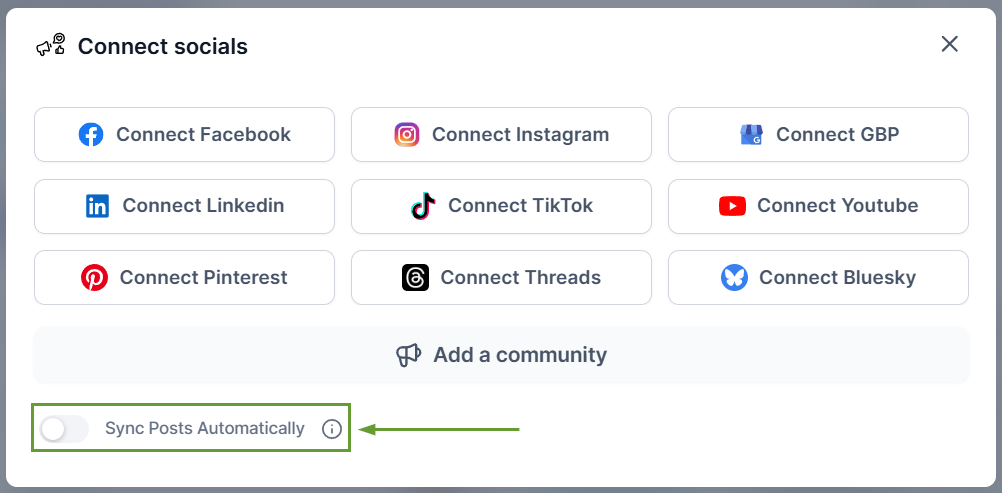
Task: Click the Bluesky butterfly icon
Action: point(734,278)
